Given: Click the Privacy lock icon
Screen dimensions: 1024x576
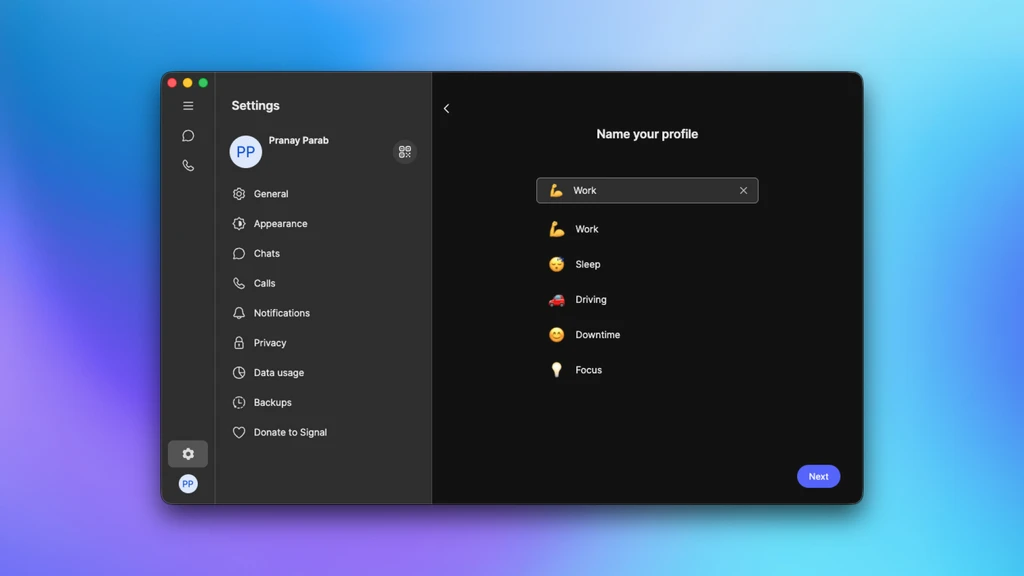Looking at the screenshot, I should tap(239, 343).
